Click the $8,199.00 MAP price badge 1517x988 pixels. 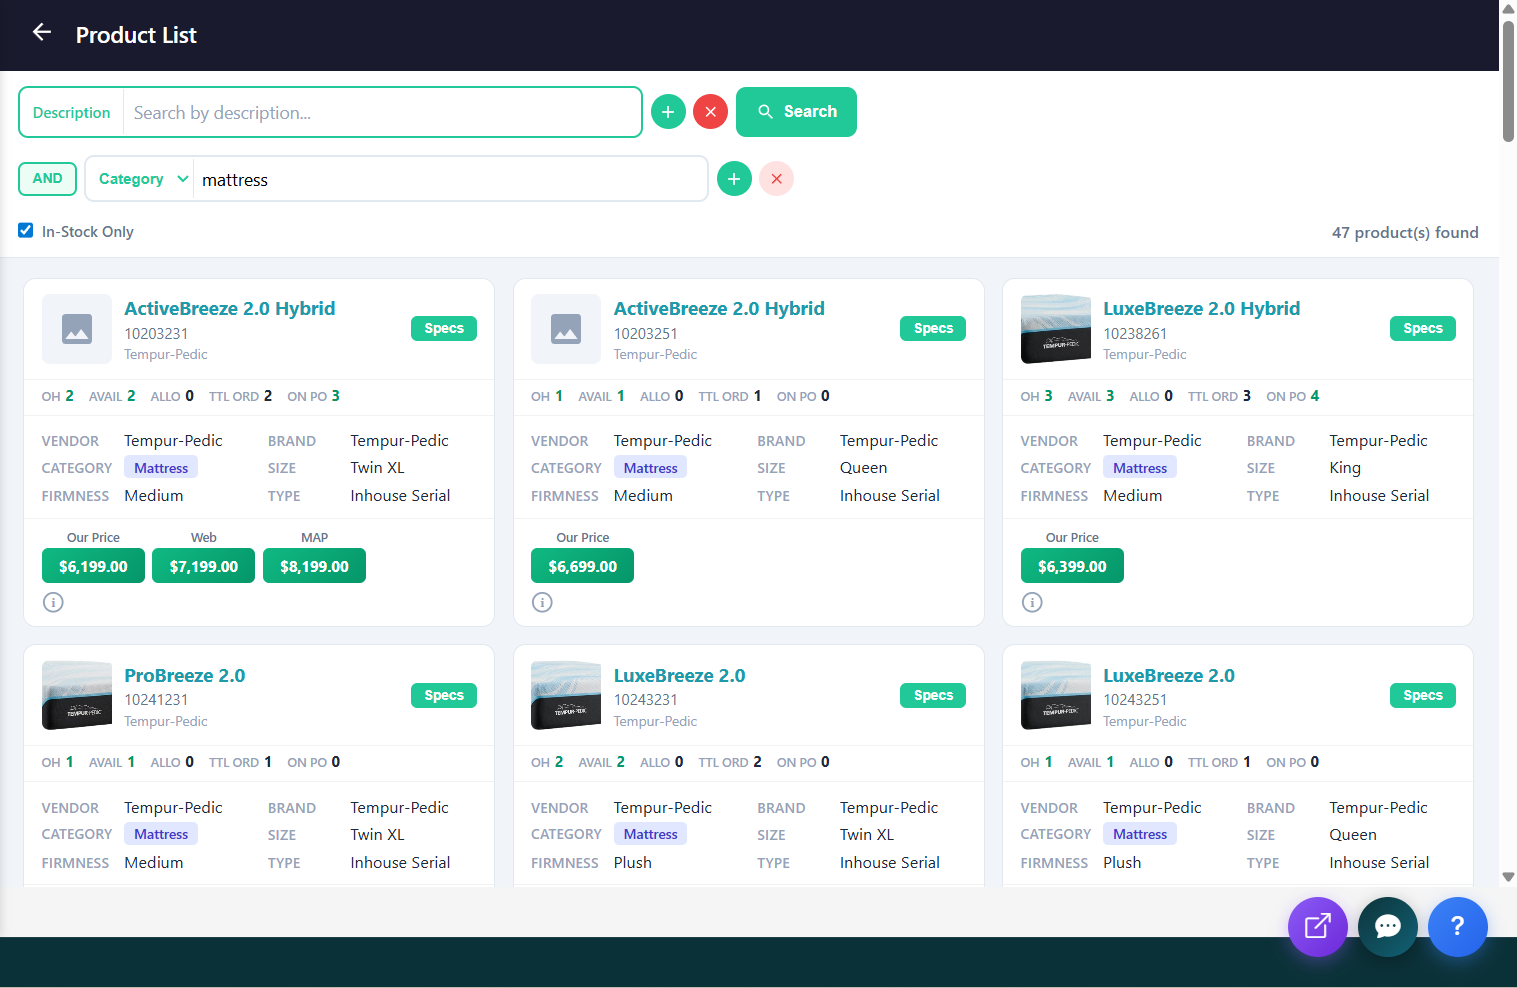[x=314, y=566]
